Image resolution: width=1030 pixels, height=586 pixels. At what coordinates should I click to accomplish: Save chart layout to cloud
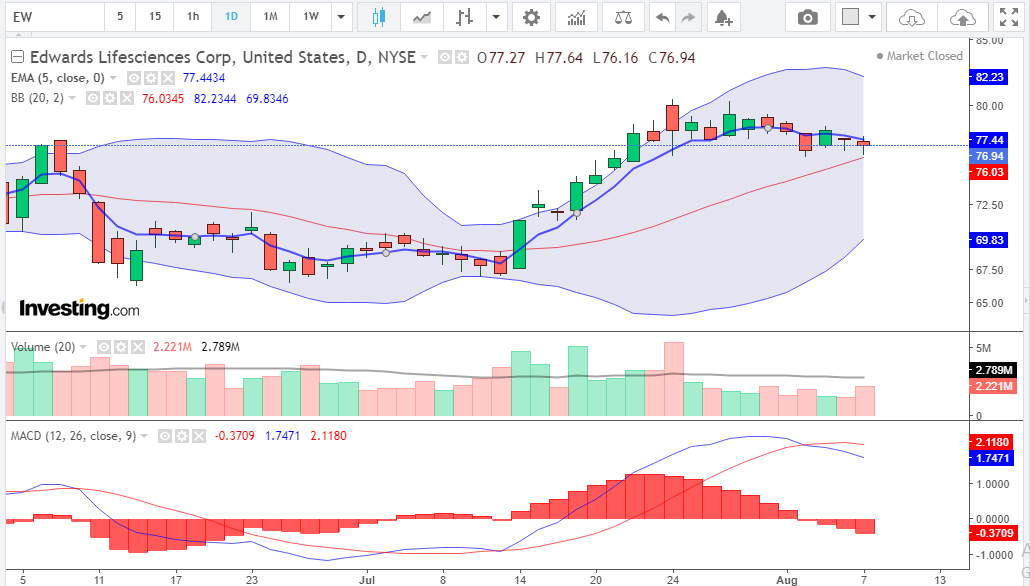pos(962,17)
